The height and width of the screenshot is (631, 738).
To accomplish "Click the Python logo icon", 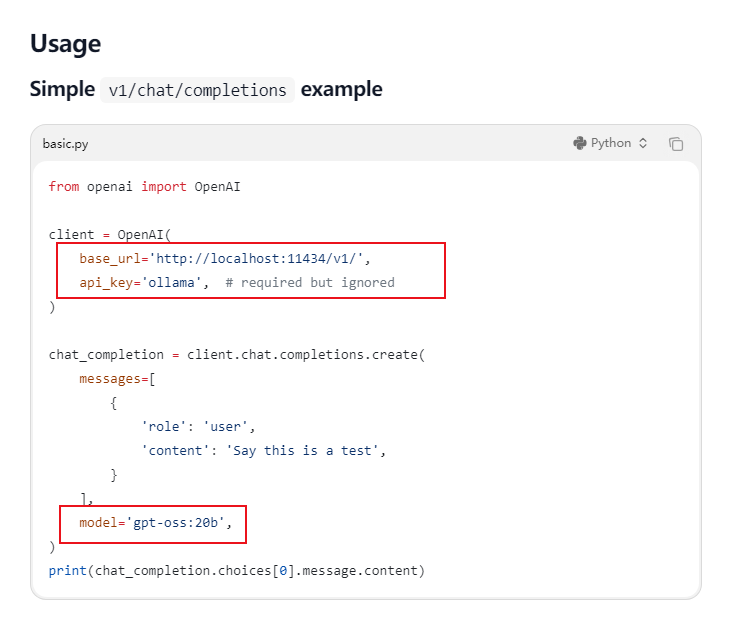I will 580,143.
